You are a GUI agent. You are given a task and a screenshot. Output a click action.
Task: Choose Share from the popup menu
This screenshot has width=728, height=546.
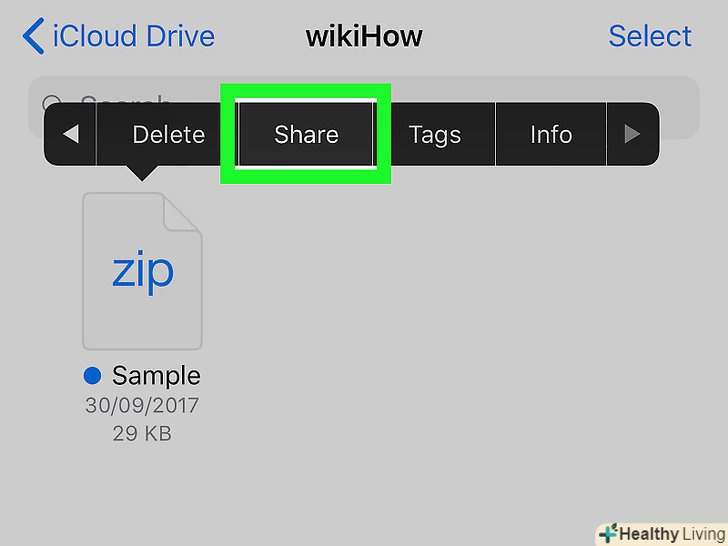point(306,134)
